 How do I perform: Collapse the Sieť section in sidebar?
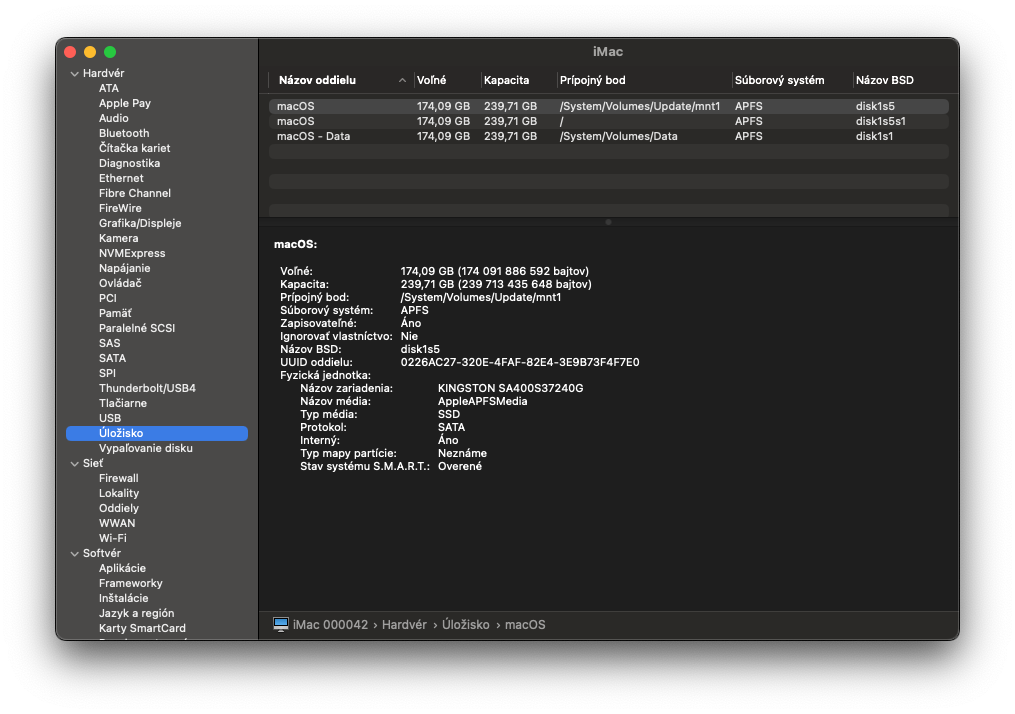tap(74, 464)
